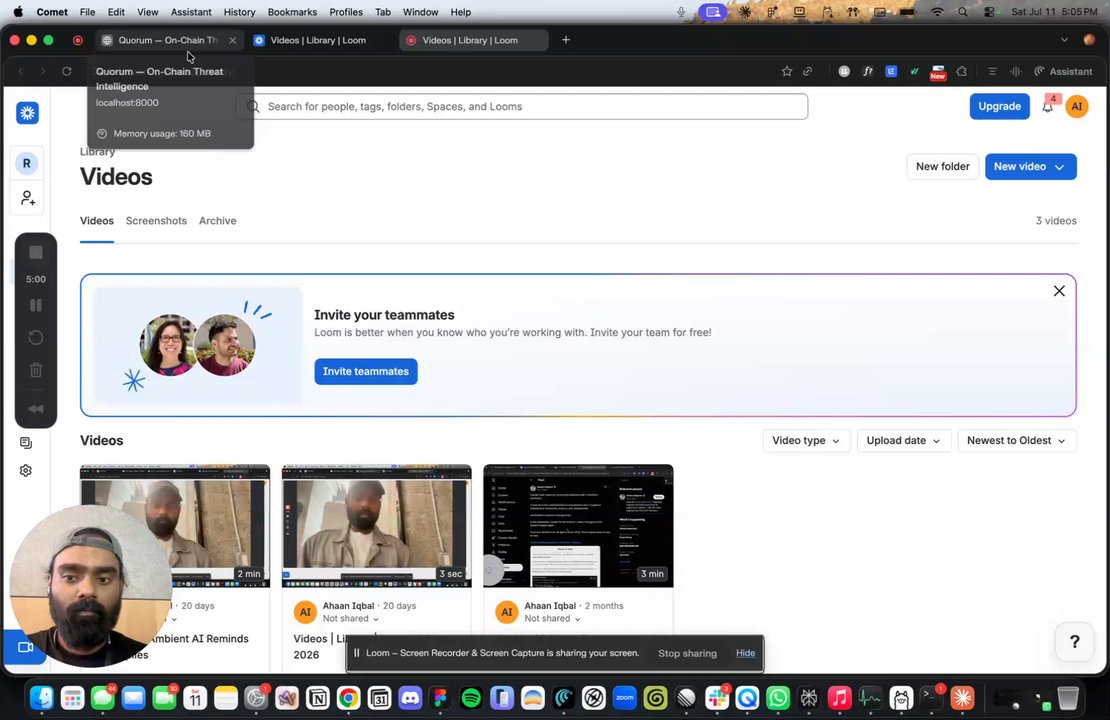Expand Not shared on the 3 min video
This screenshot has width=1110, height=720.
point(552,619)
